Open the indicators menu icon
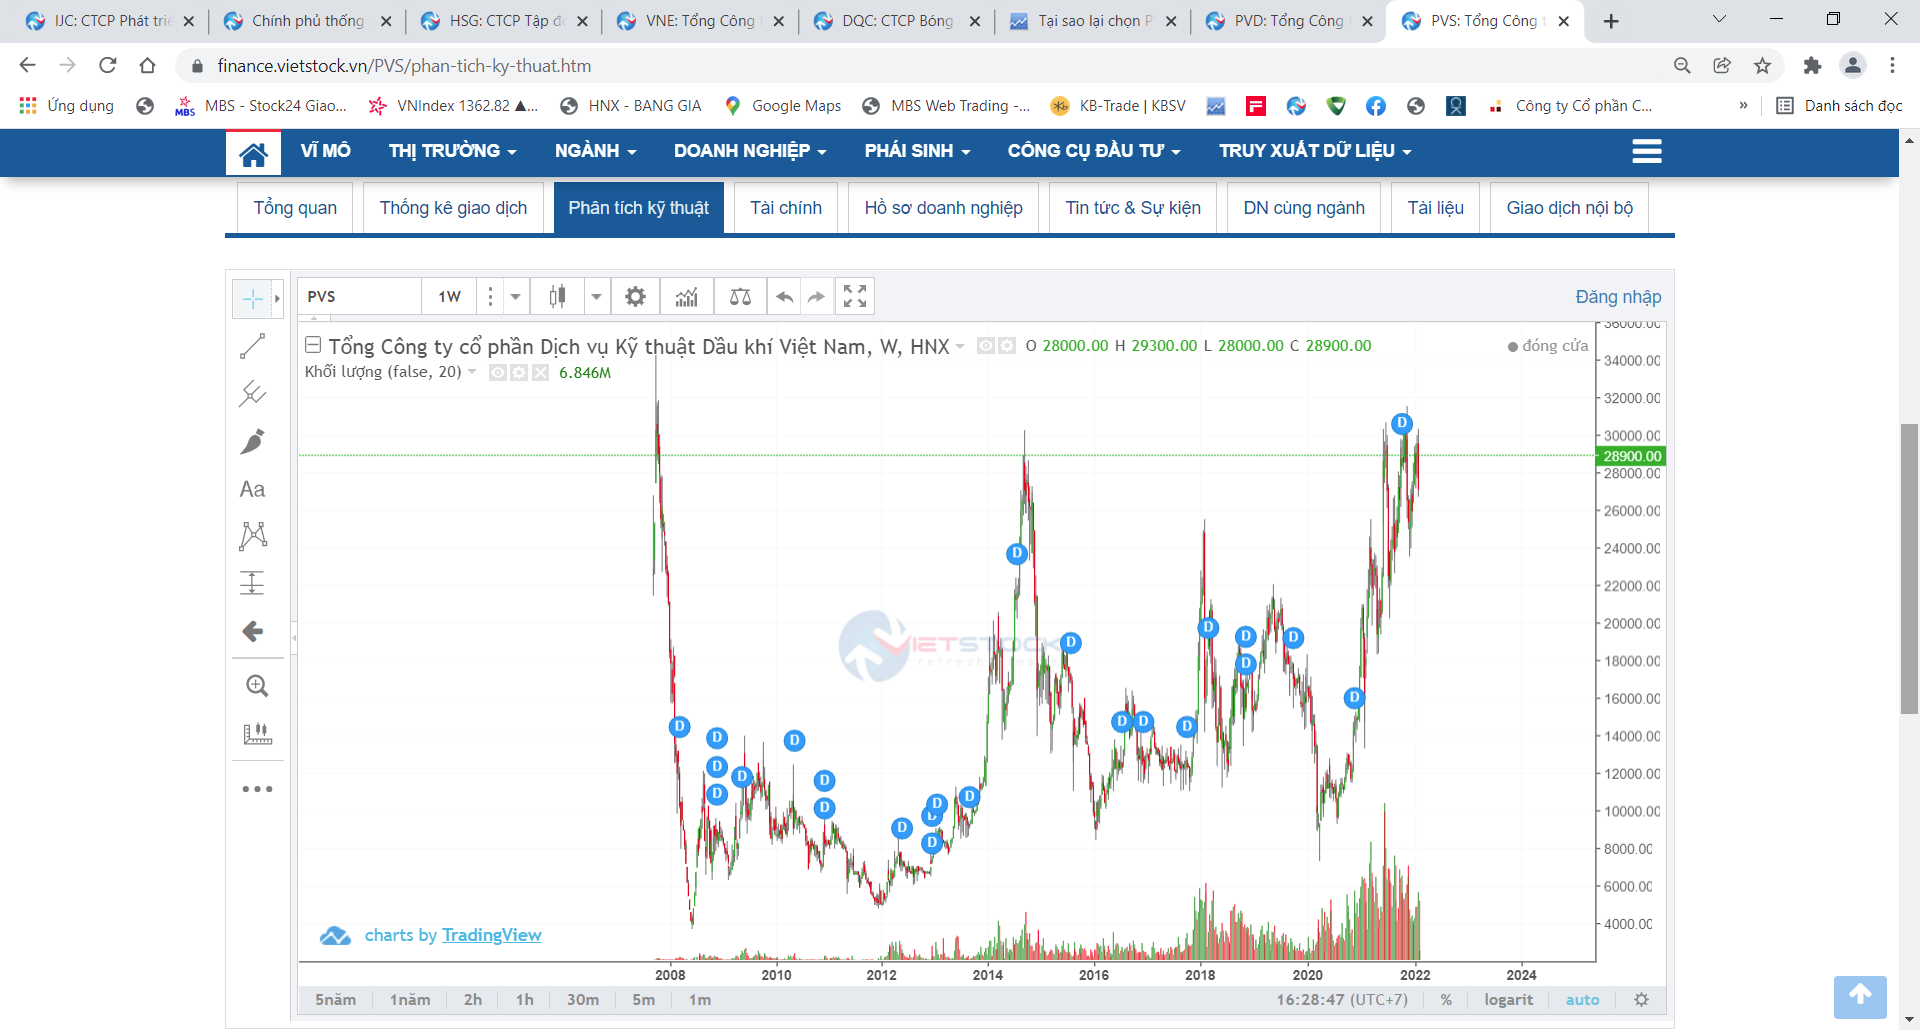This screenshot has height=1030, width=1920. 686,296
